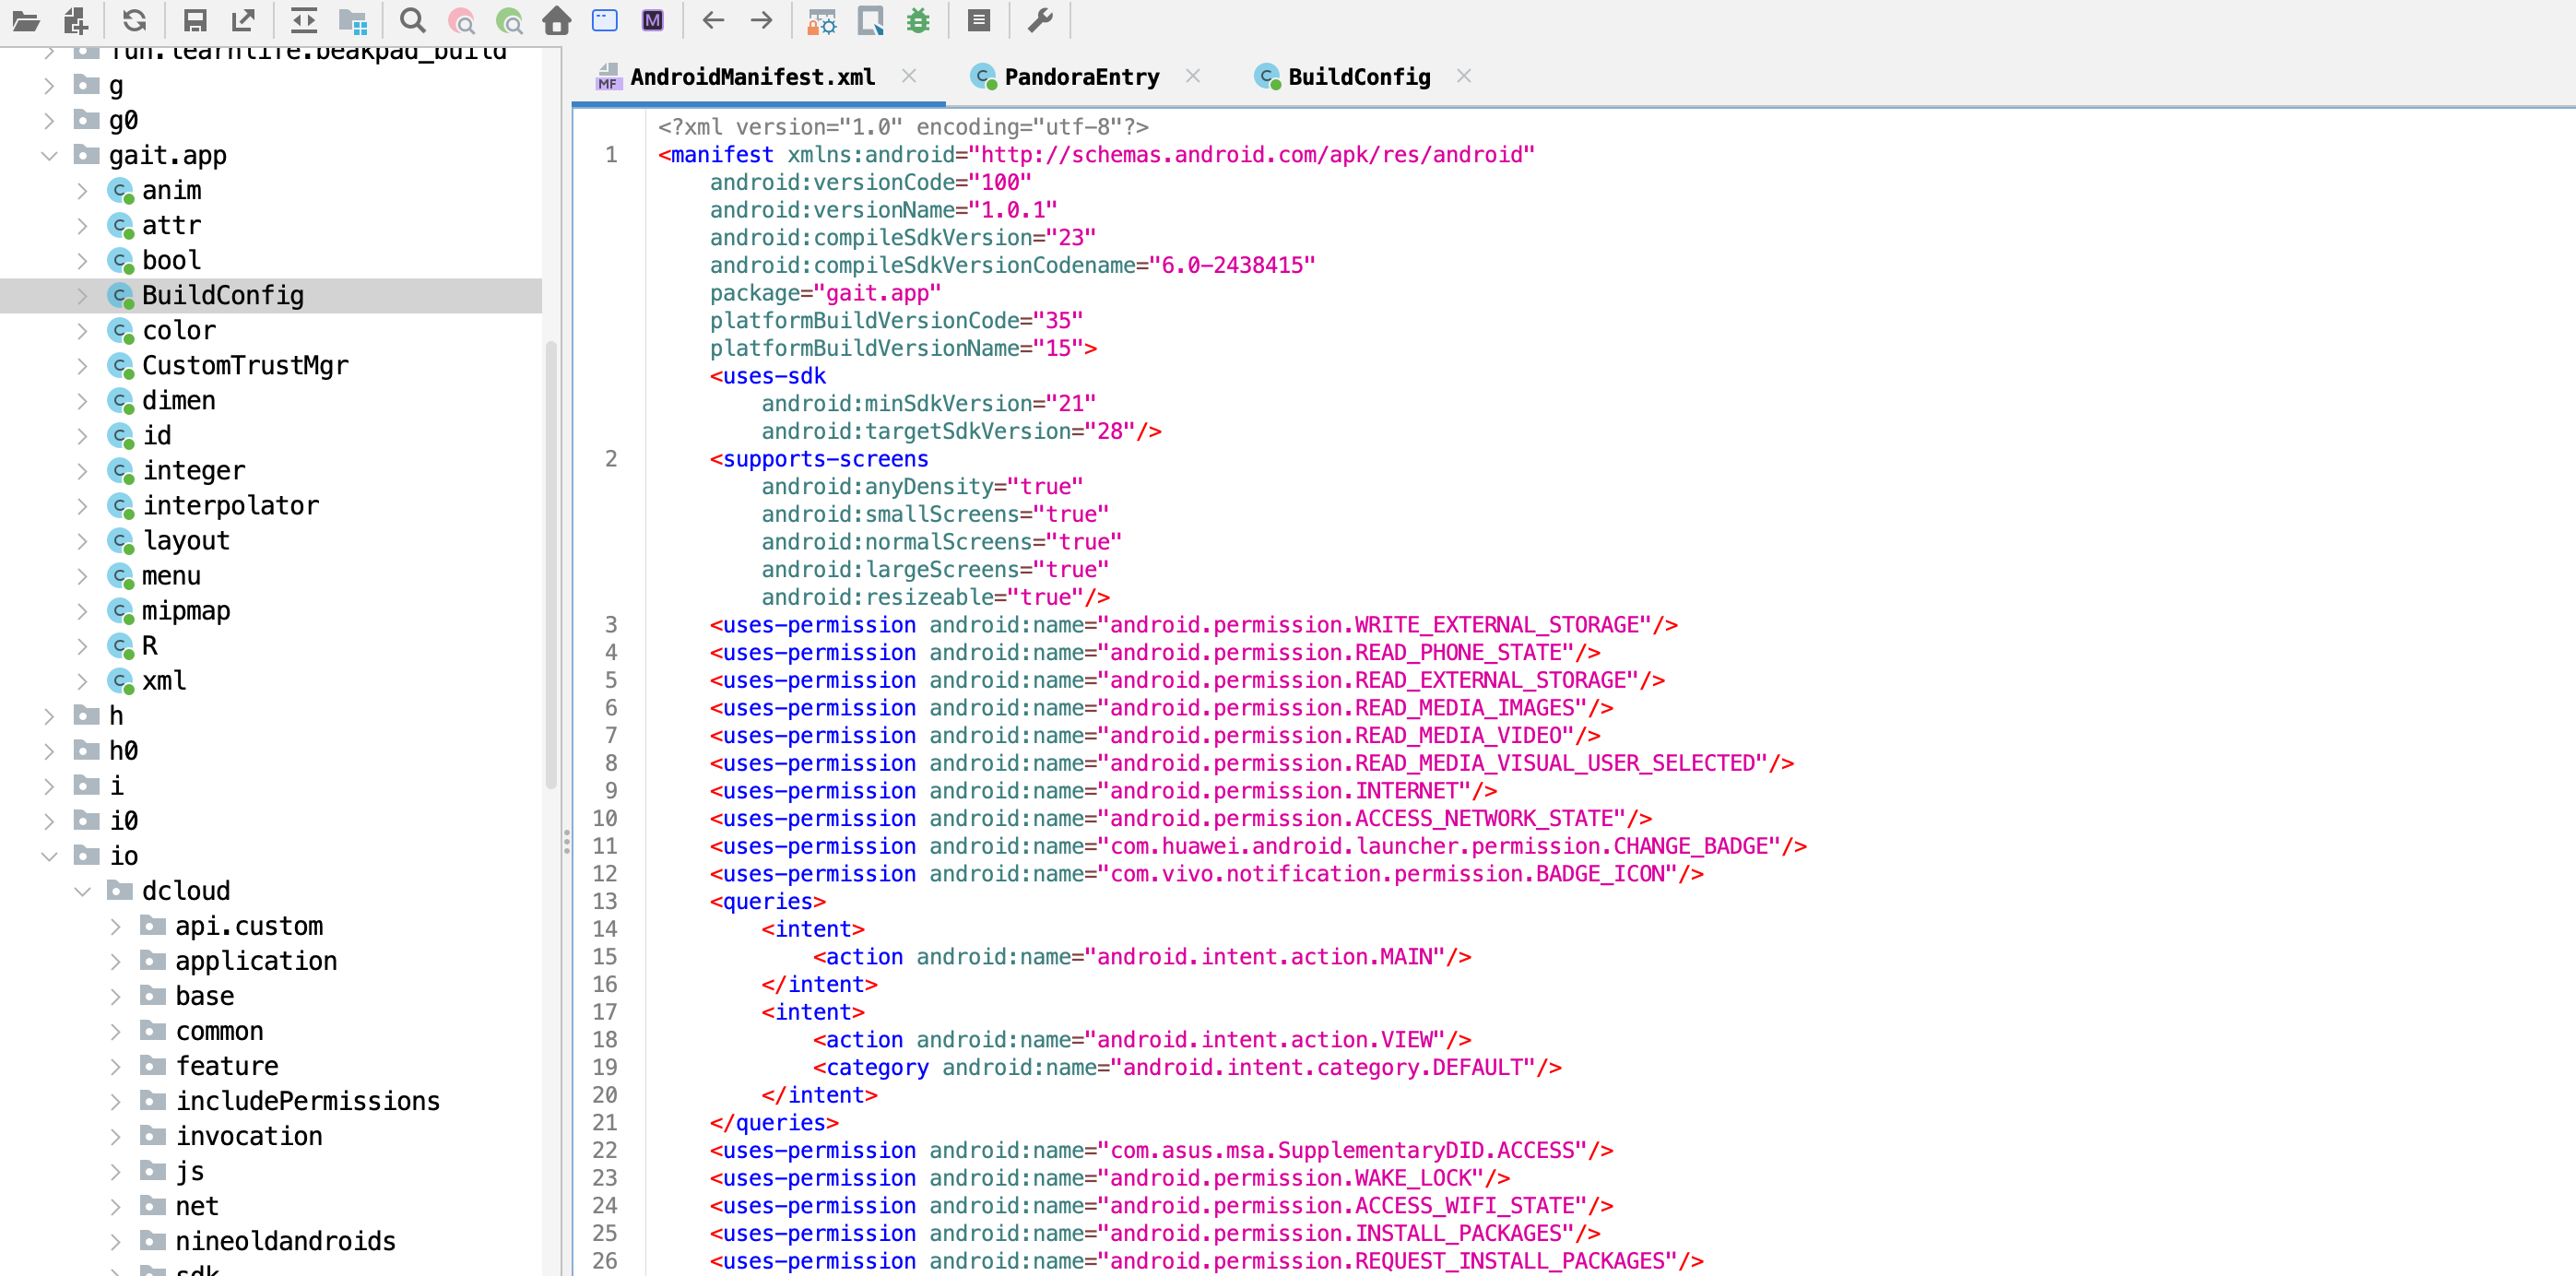
Task: Toggle the deobfuscation icon
Action: point(822,21)
